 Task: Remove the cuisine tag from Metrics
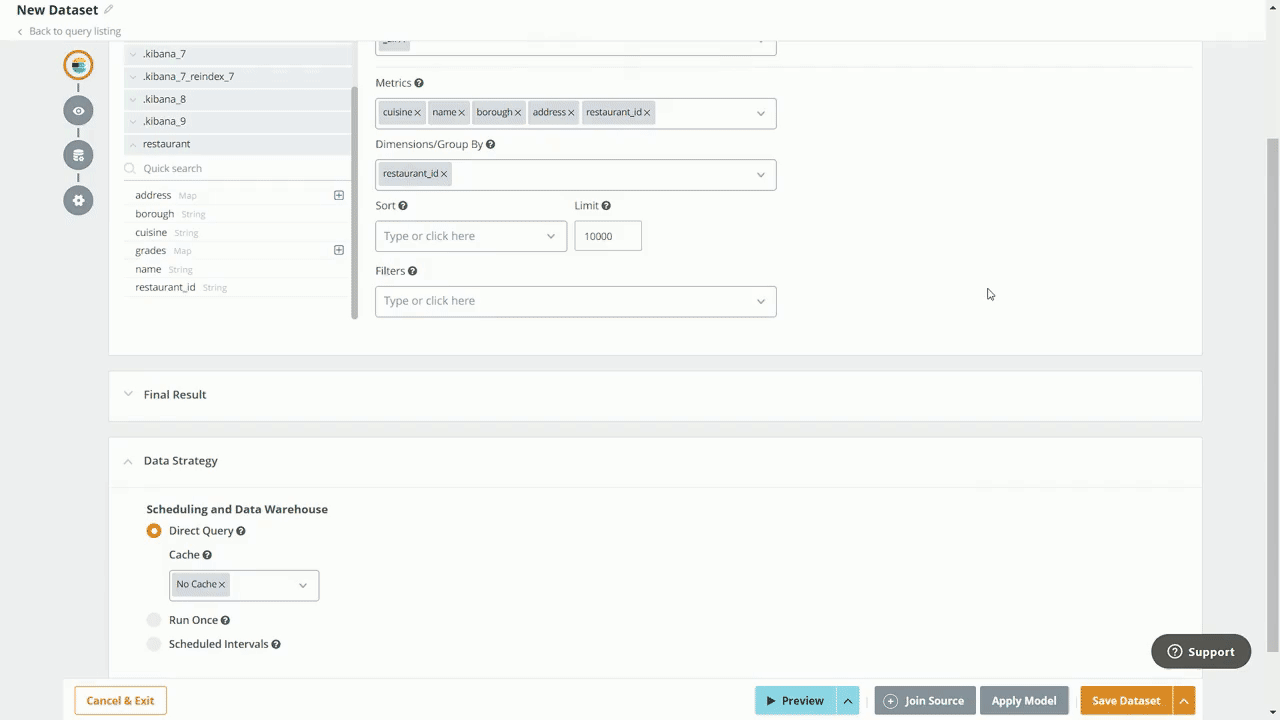click(418, 113)
